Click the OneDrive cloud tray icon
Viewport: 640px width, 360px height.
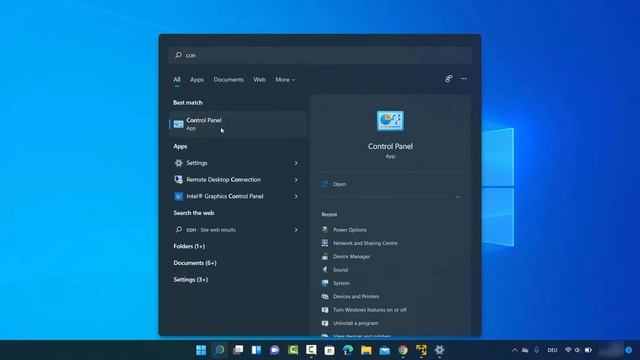pyautogui.click(x=525, y=350)
